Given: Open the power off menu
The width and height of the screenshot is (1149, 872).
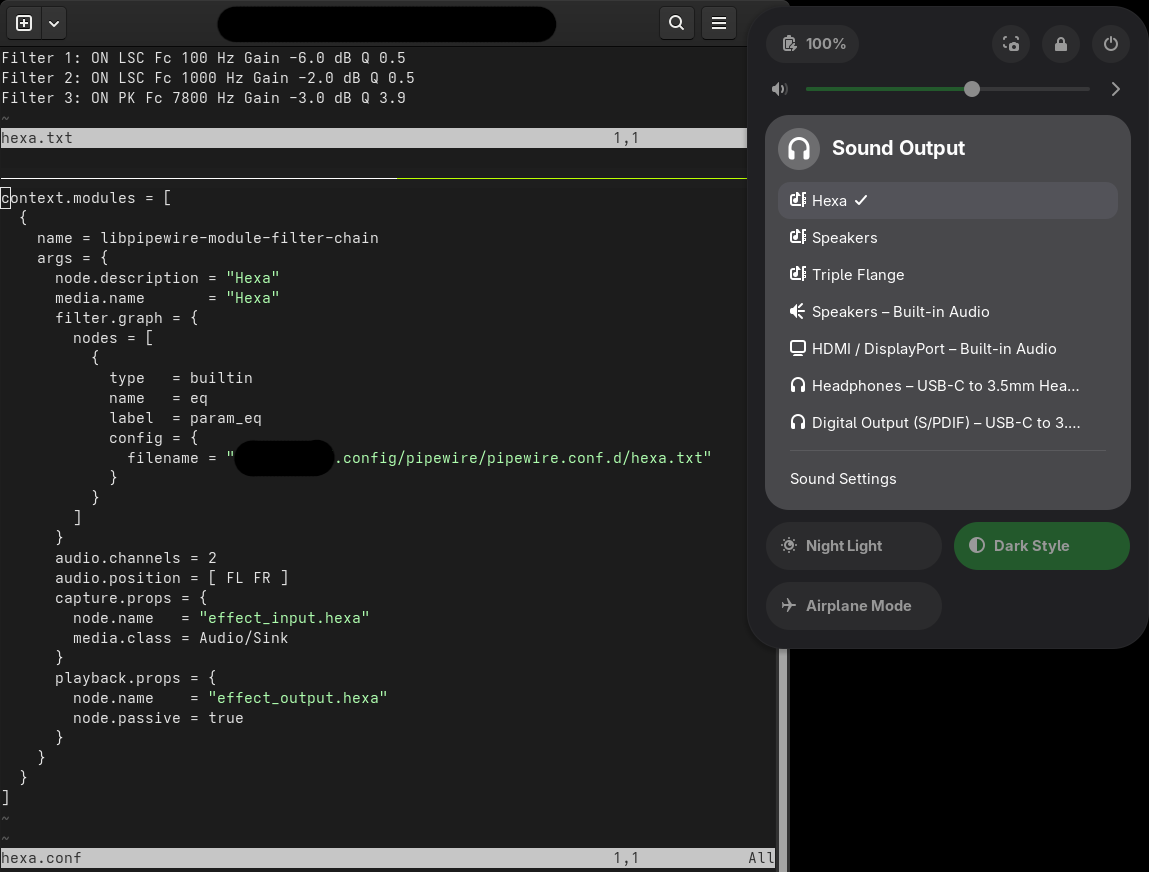Looking at the screenshot, I should tap(1111, 44).
